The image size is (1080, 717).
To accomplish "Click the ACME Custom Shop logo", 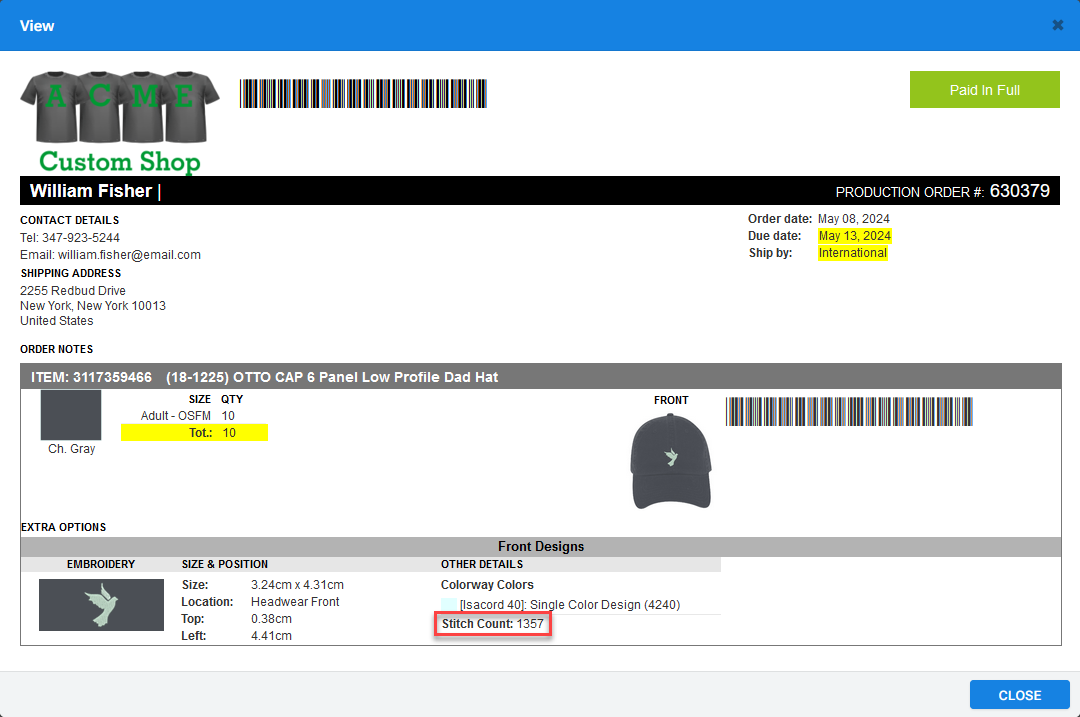I will pyautogui.click(x=119, y=122).
